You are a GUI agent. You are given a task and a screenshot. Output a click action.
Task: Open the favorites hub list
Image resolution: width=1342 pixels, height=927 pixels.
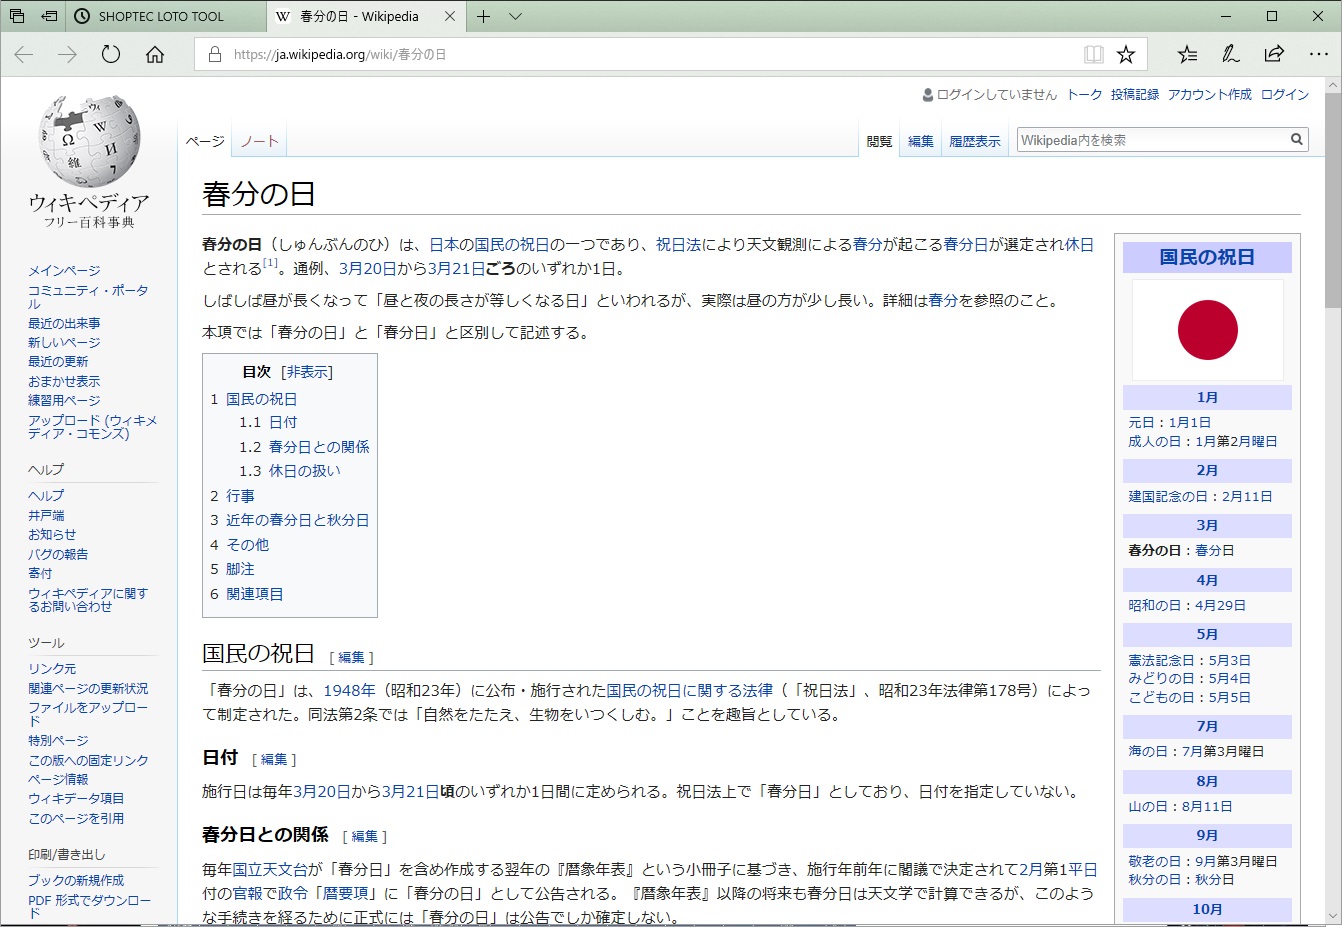tap(1187, 54)
